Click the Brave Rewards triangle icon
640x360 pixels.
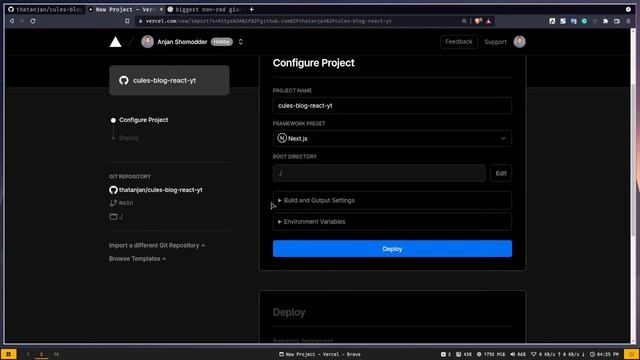pos(489,21)
